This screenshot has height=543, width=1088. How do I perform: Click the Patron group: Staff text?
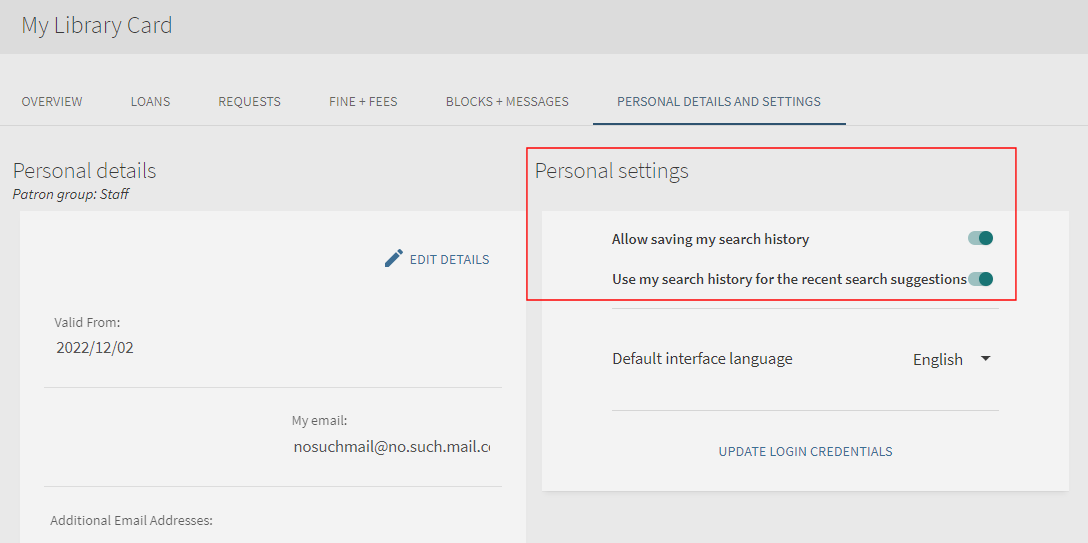(x=70, y=194)
